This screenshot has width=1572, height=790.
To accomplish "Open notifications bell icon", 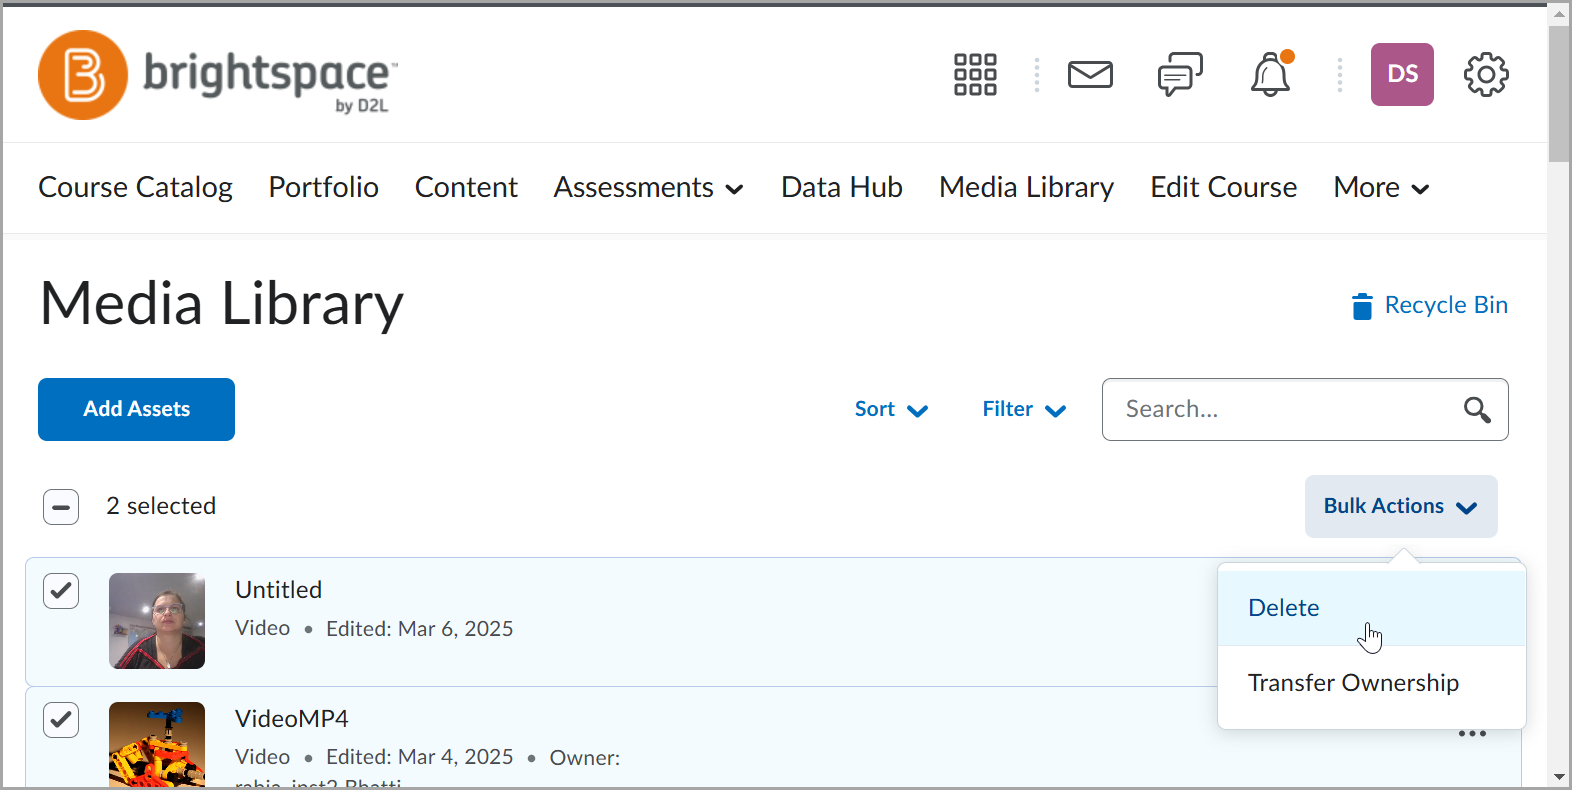I will click(1271, 75).
